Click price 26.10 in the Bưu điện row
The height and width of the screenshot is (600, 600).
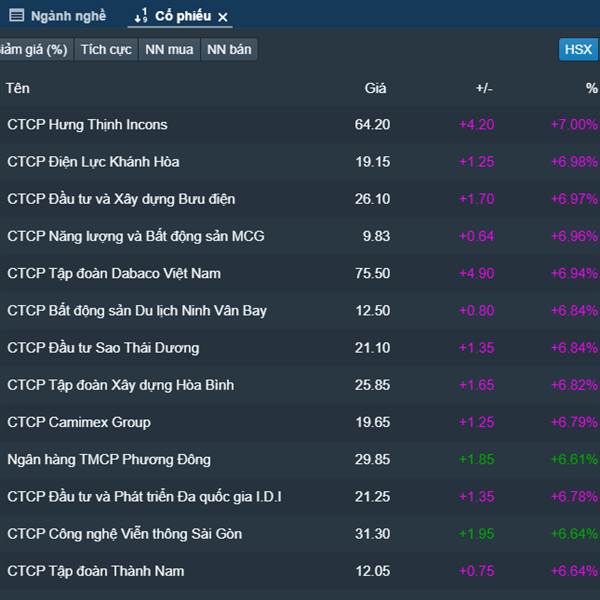[x=372, y=199]
